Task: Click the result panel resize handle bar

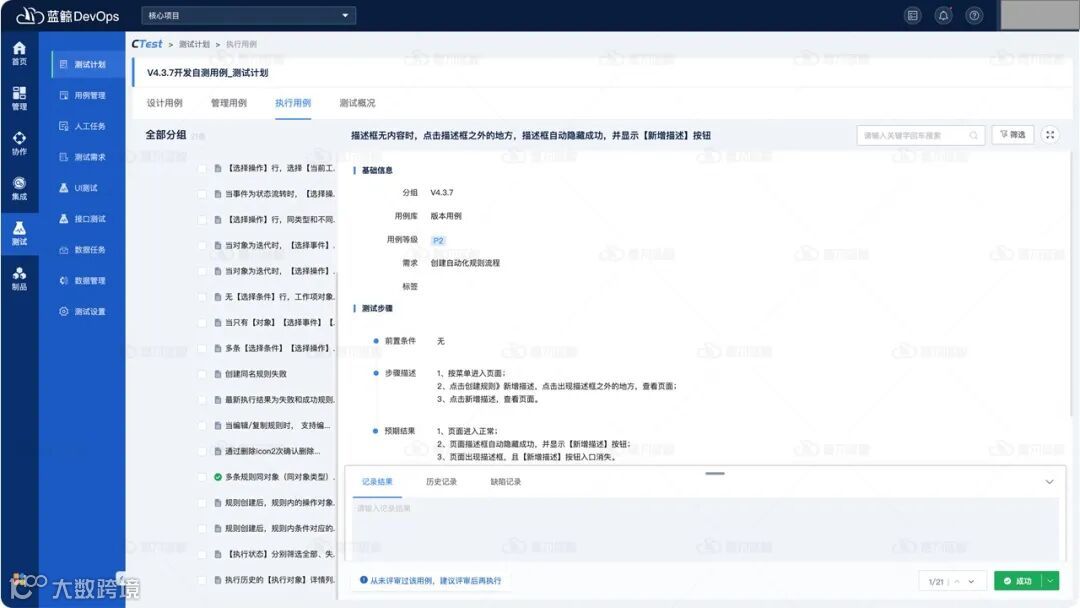Action: tap(715, 473)
